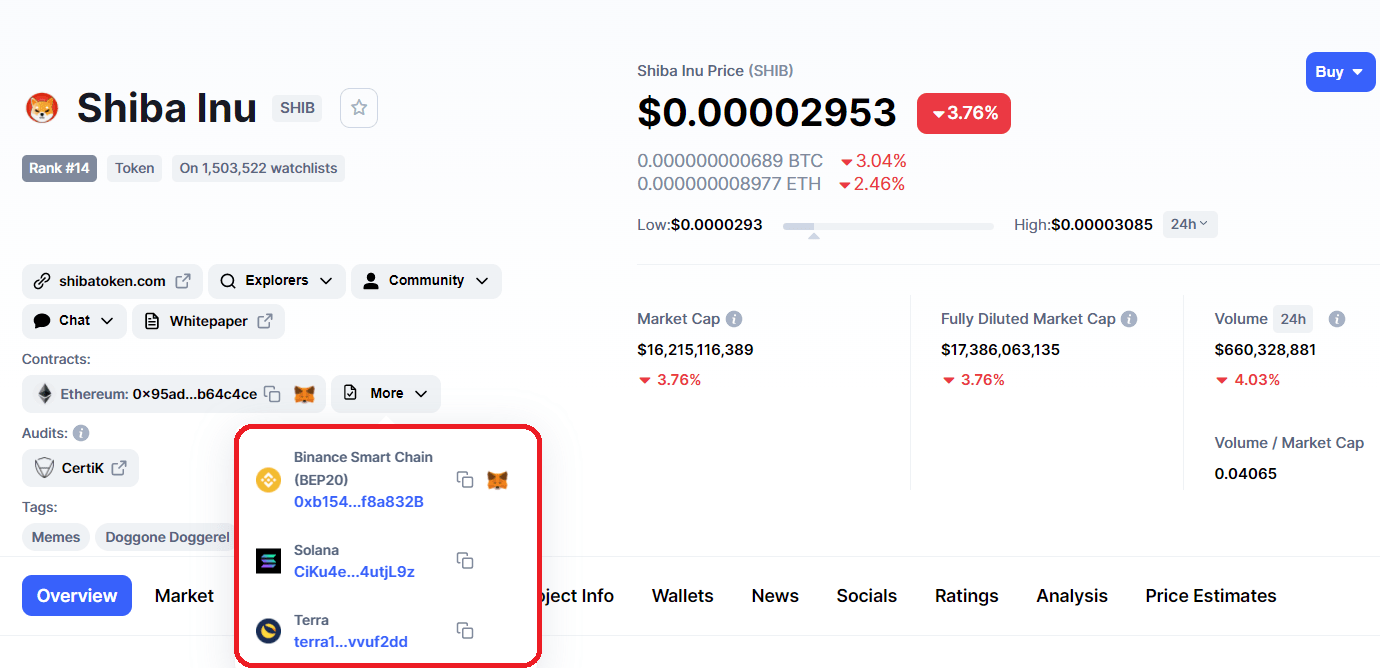
Task: Click the 1,503,522 watchlists badge
Action: click(x=258, y=168)
